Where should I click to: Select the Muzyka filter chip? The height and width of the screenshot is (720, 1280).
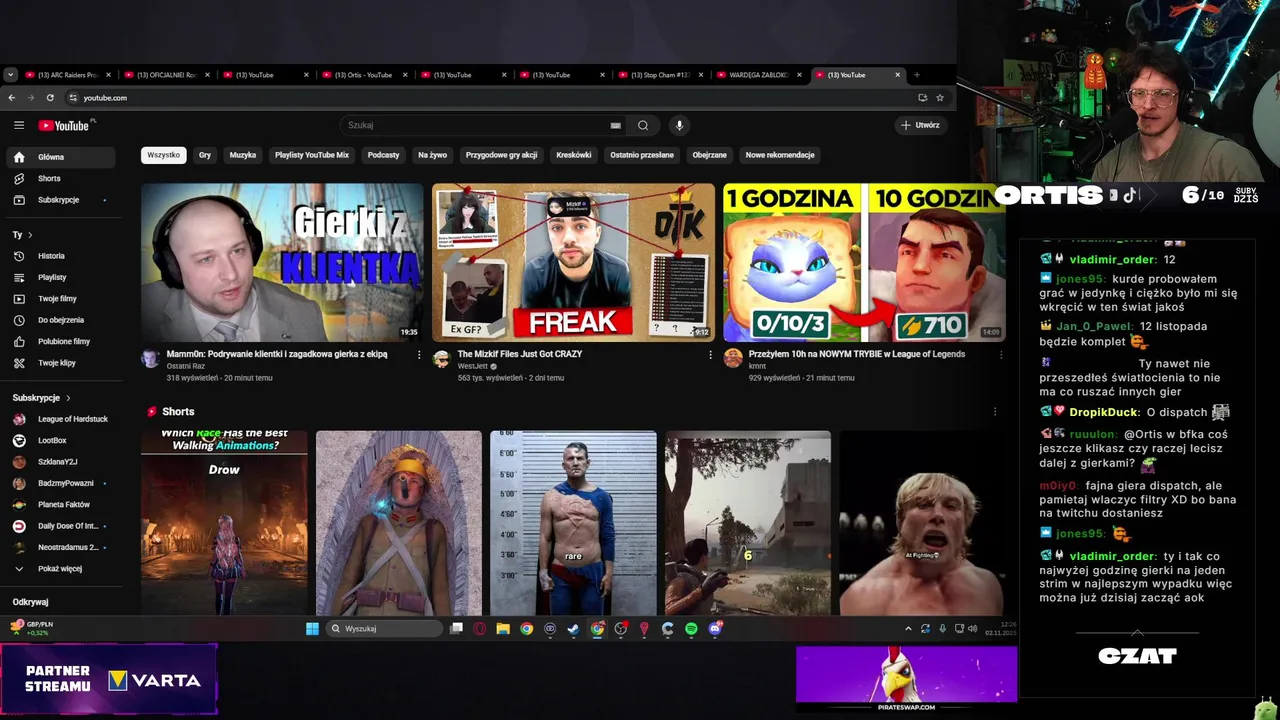pos(243,155)
